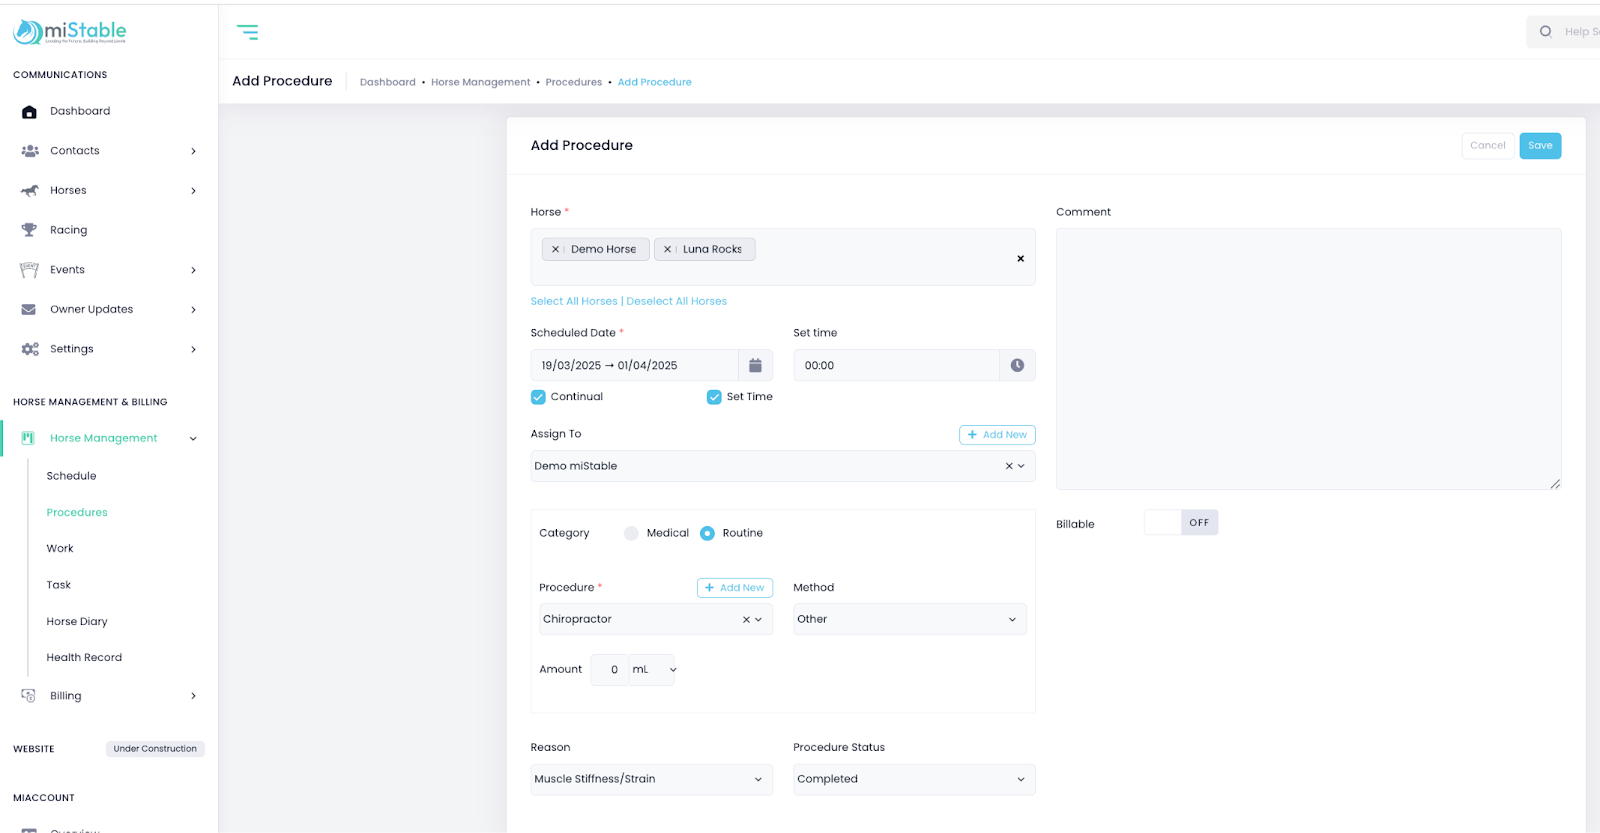Click the Dashboard home icon in sidebar
1600x833 pixels.
tap(29, 112)
